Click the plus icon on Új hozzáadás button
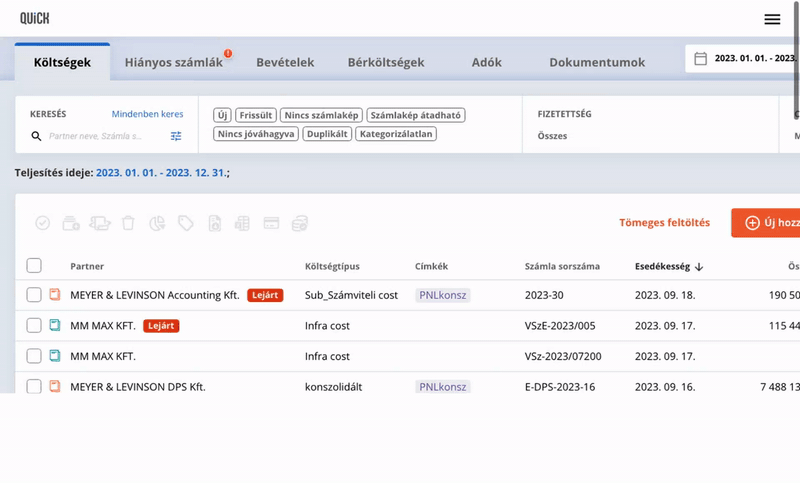Viewport: 800px width, 483px height. click(x=752, y=223)
